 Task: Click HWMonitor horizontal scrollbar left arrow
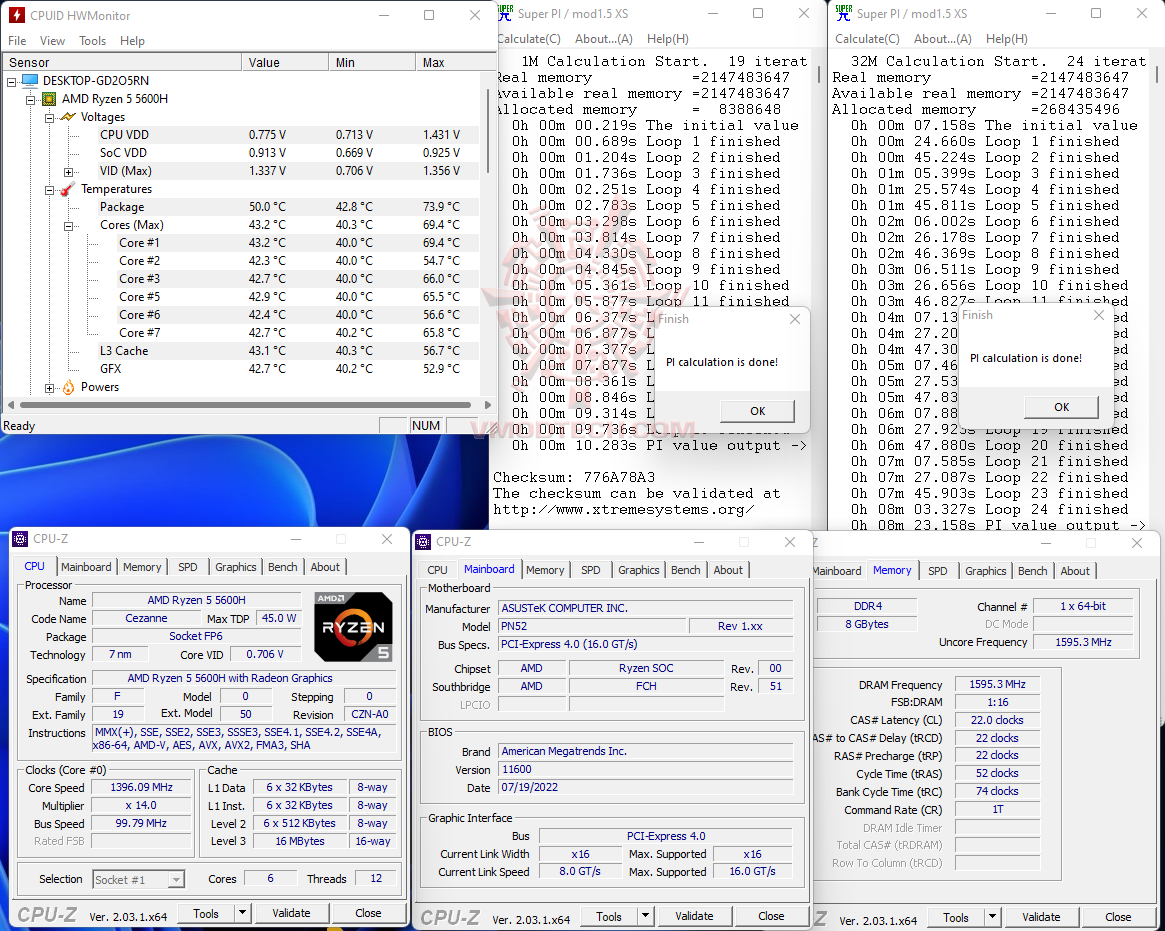tap(10, 405)
